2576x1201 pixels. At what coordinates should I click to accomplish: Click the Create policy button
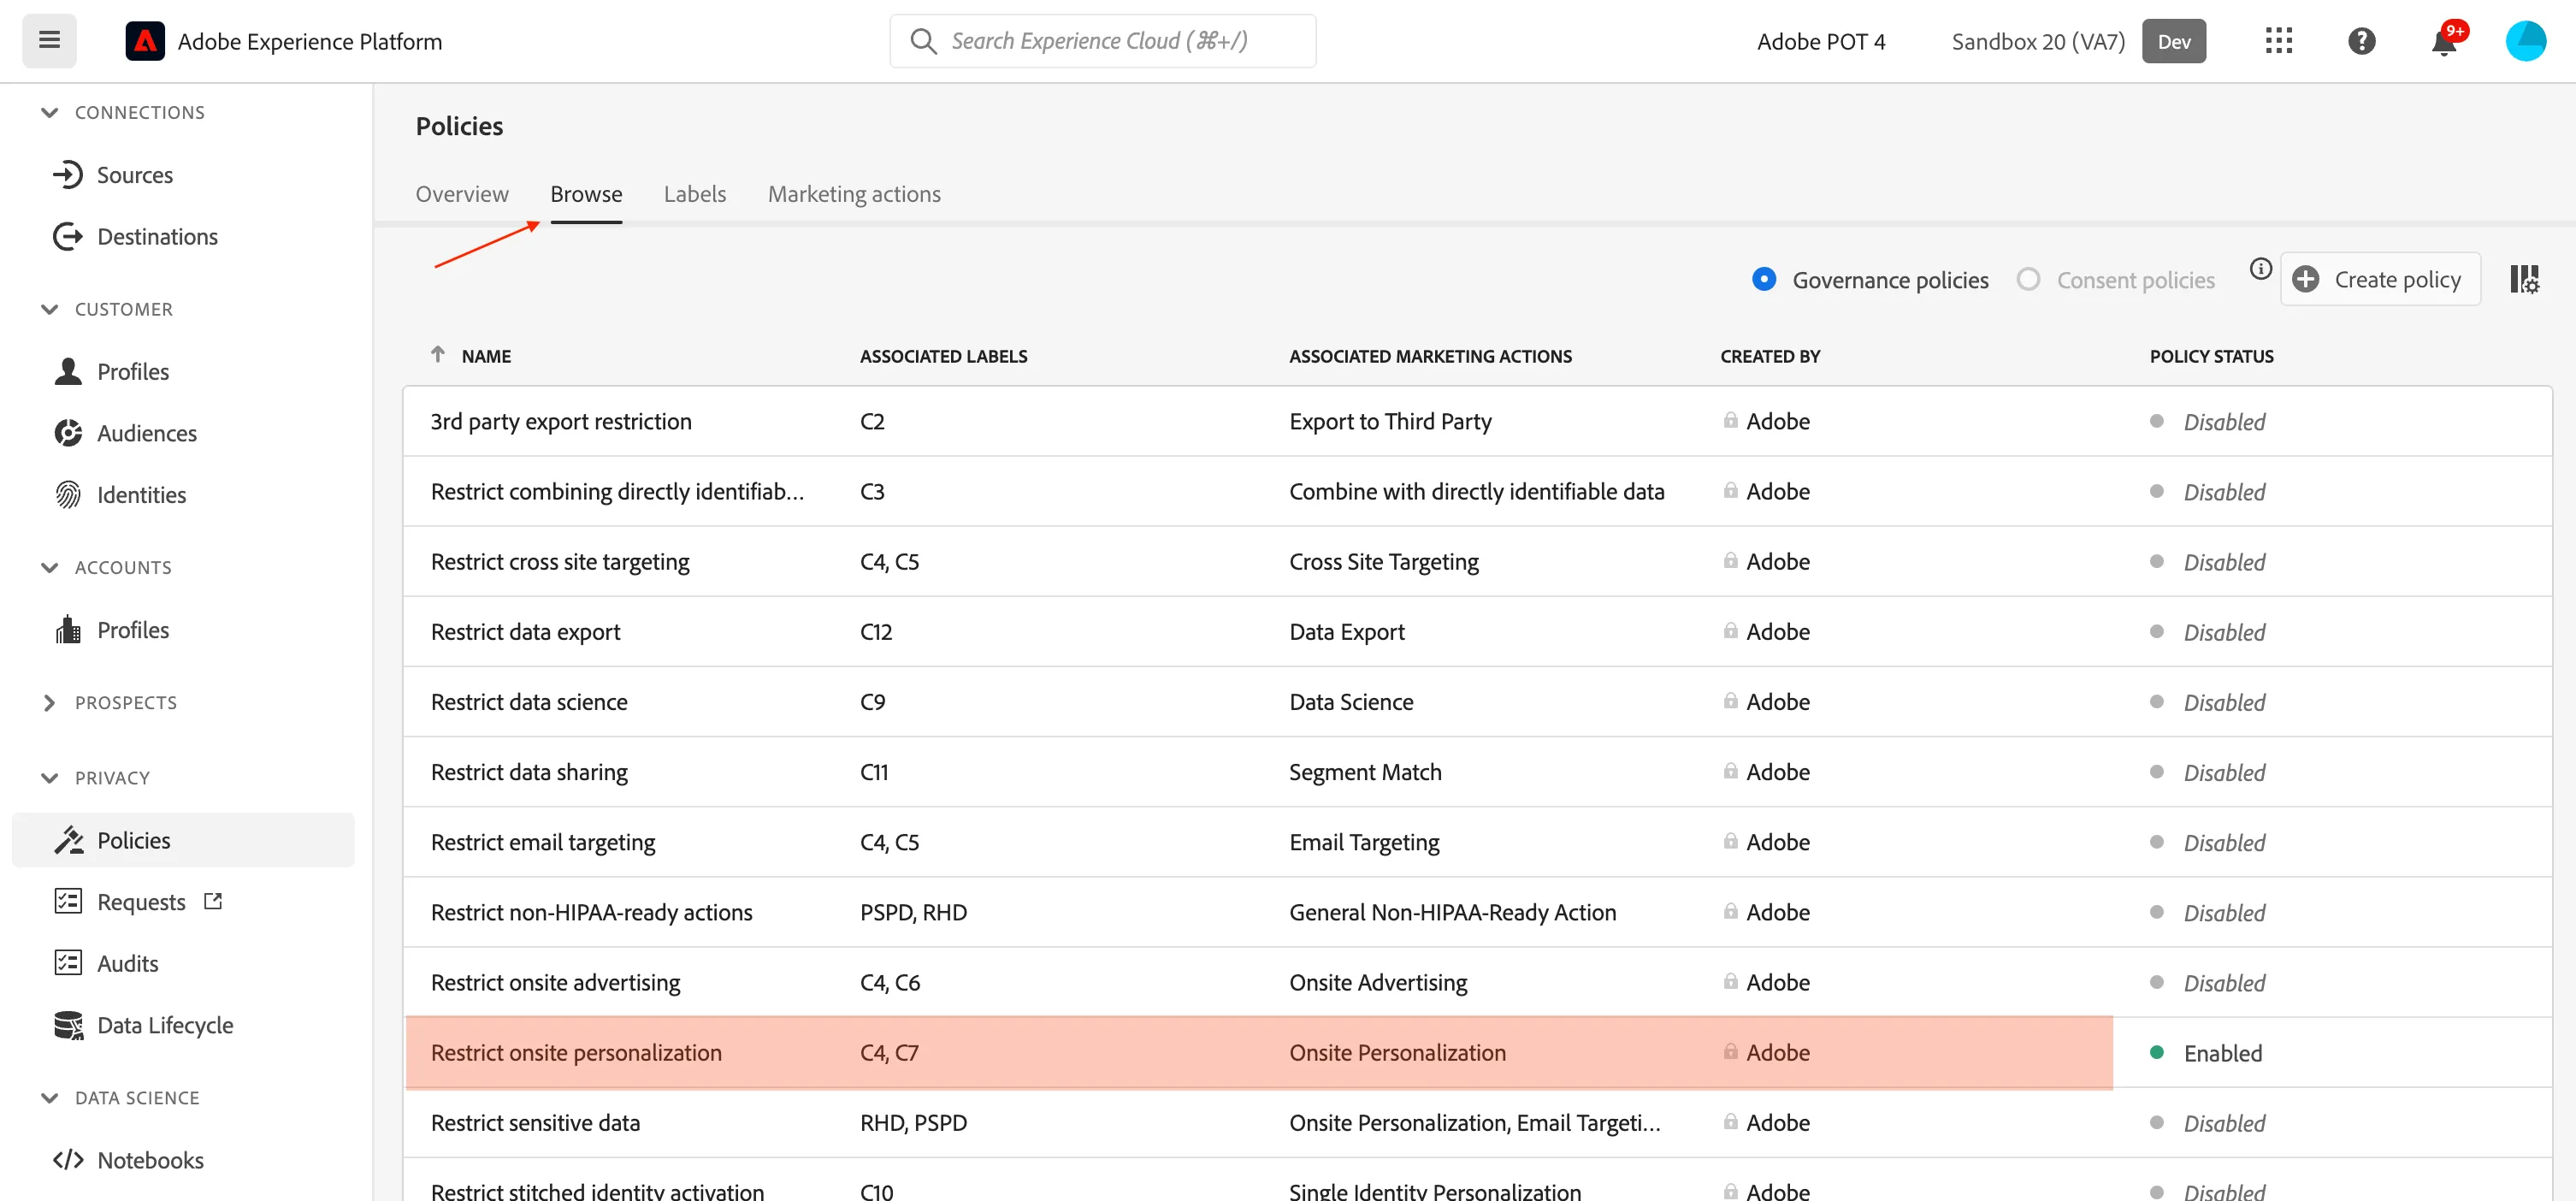click(x=2380, y=279)
